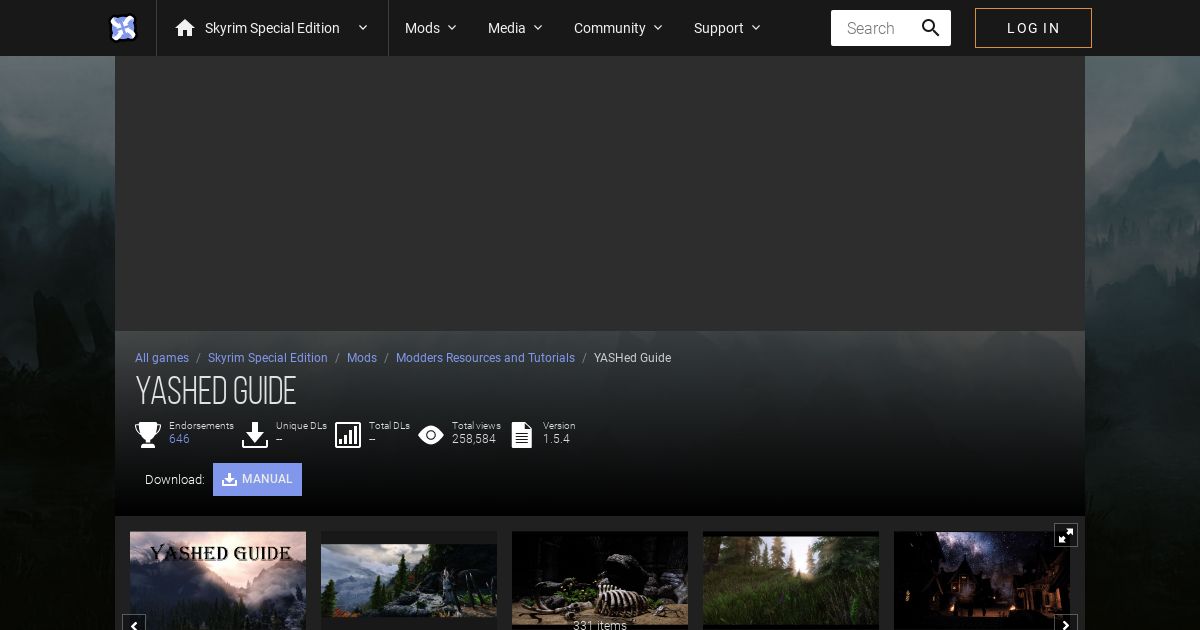
Task: Open the Mods breadcrumb link
Action: tap(362, 358)
